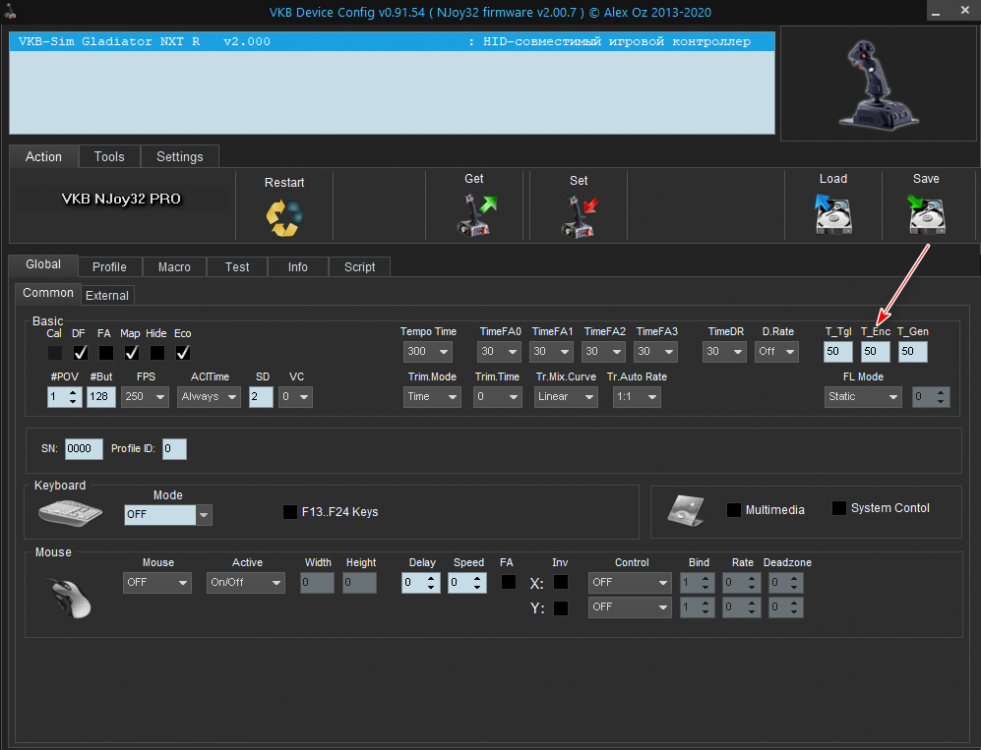The width and height of the screenshot is (981, 750).
Task: Open the Tools tab
Action: [109, 157]
